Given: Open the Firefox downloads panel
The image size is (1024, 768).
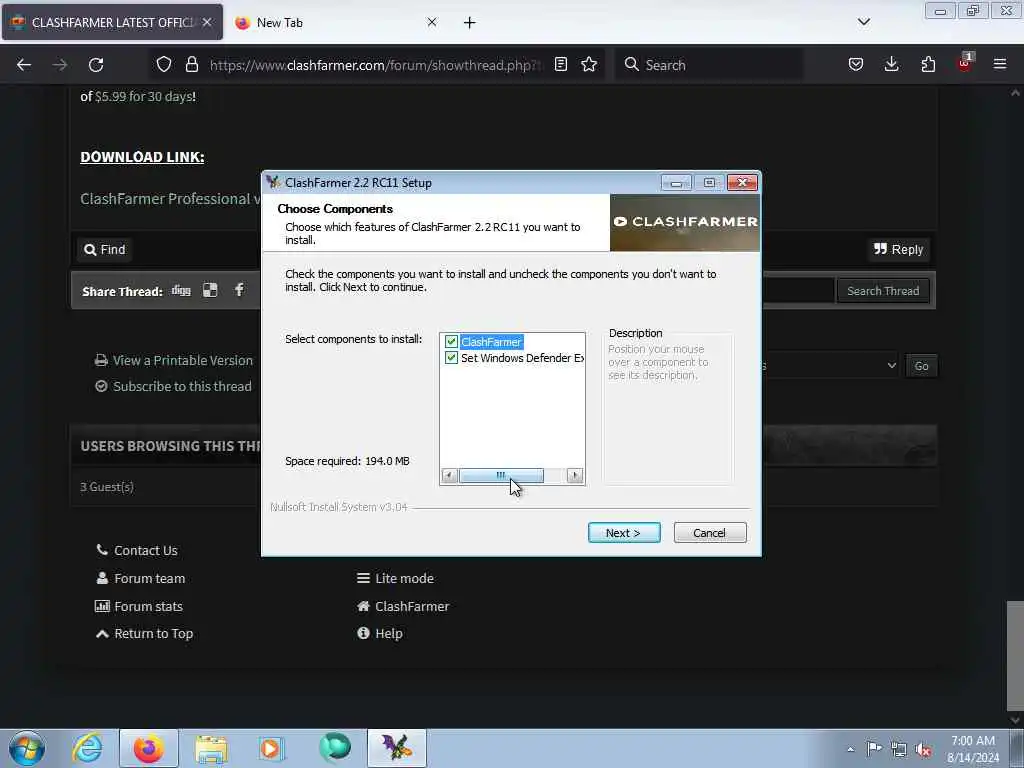Looking at the screenshot, I should click(891, 65).
